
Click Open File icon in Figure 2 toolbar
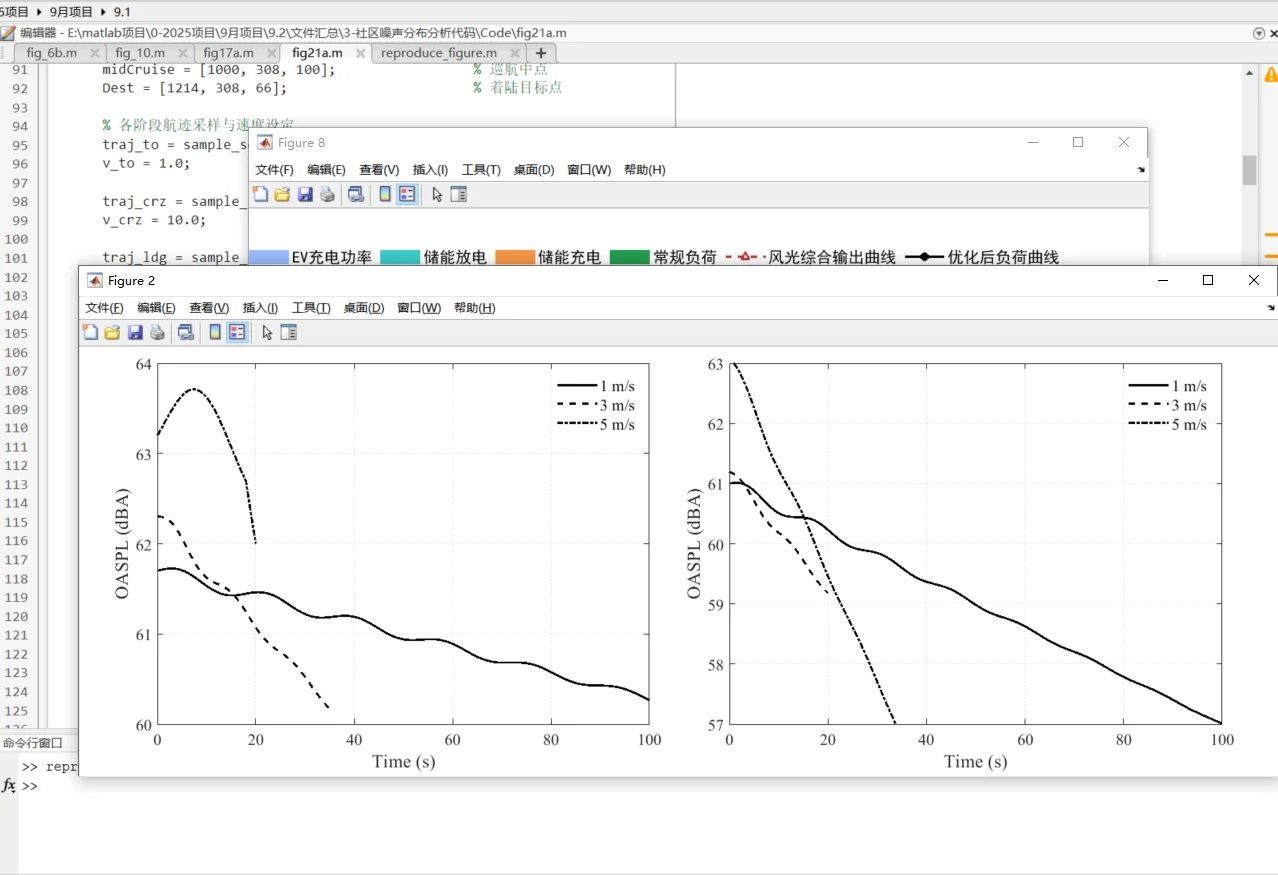112,332
